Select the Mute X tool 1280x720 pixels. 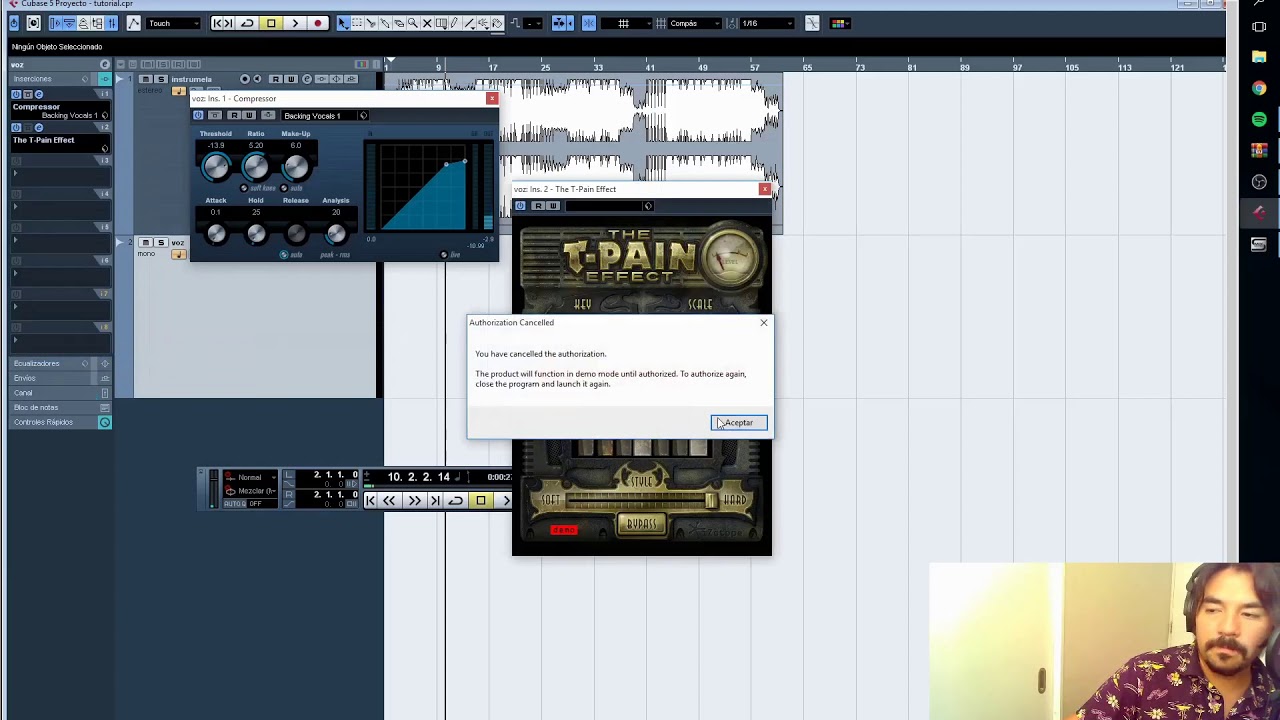point(427,23)
